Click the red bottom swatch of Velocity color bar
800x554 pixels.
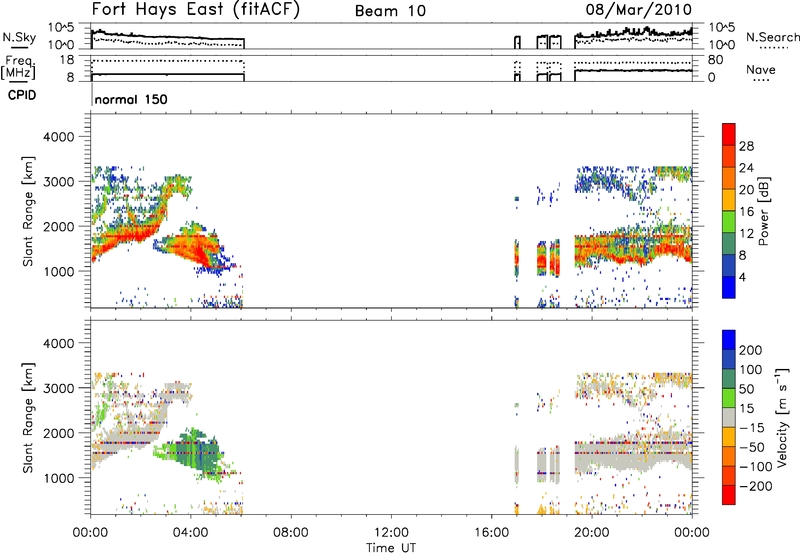pos(729,494)
